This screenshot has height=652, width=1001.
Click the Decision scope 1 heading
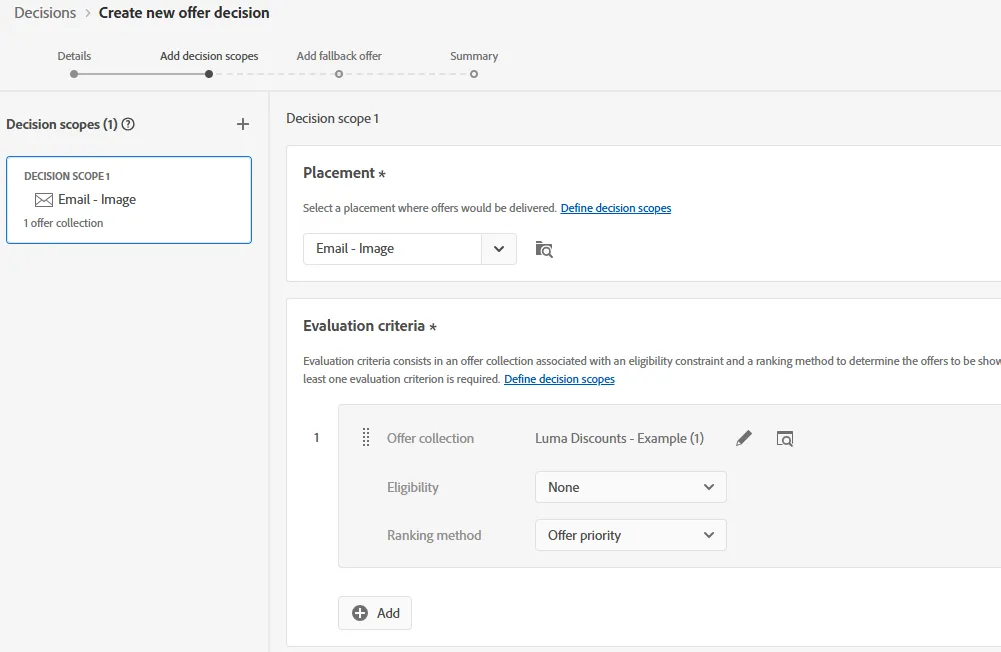[x=333, y=118]
